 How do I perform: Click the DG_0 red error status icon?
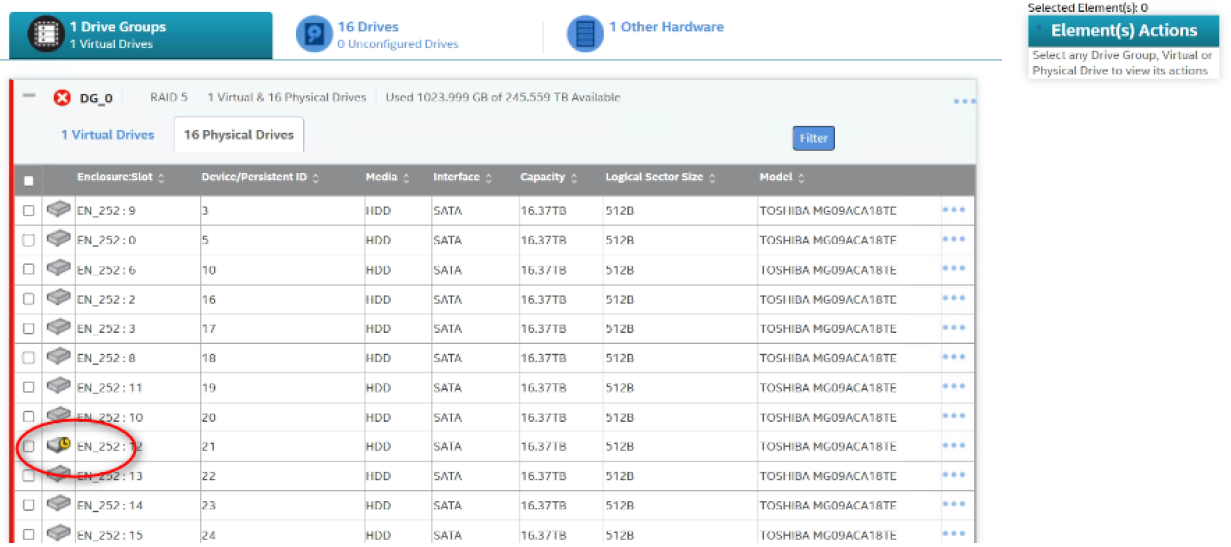[62, 98]
